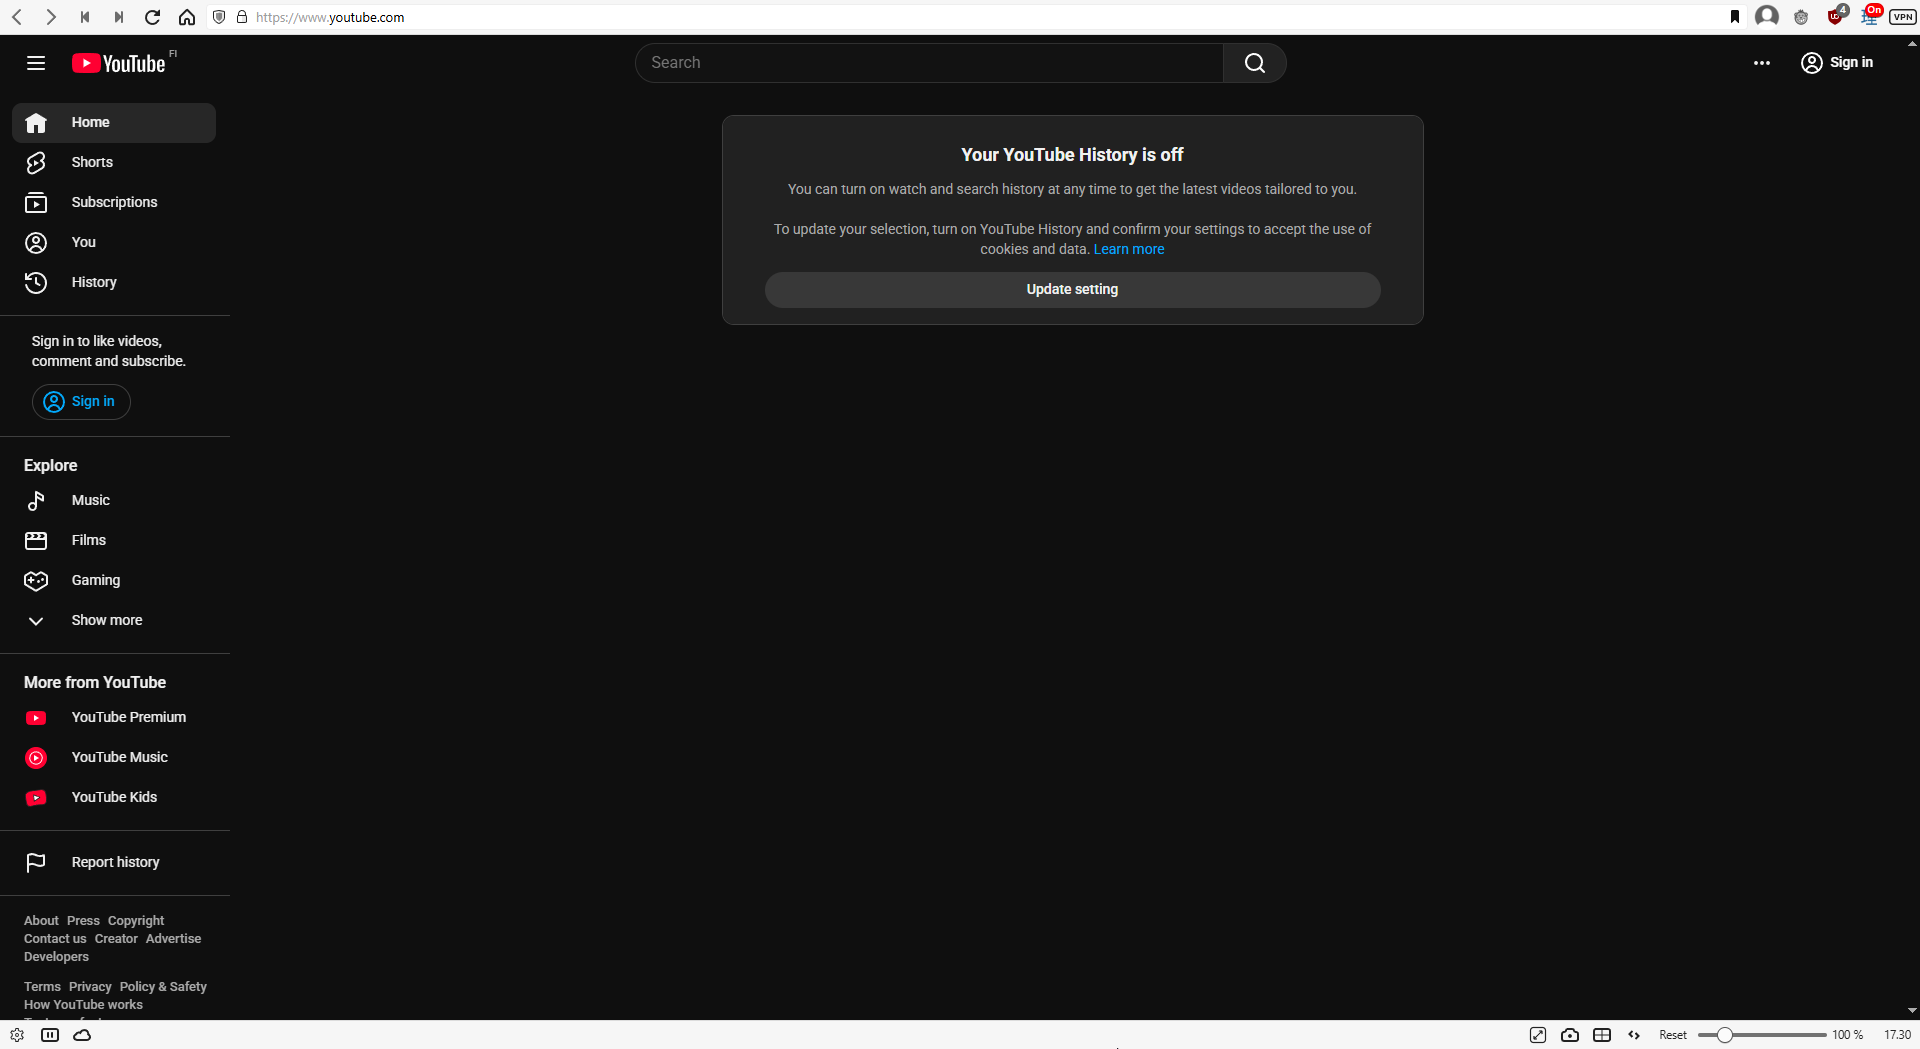The image size is (1920, 1049).
Task: Click How YouTube works link
Action: [x=83, y=1005]
